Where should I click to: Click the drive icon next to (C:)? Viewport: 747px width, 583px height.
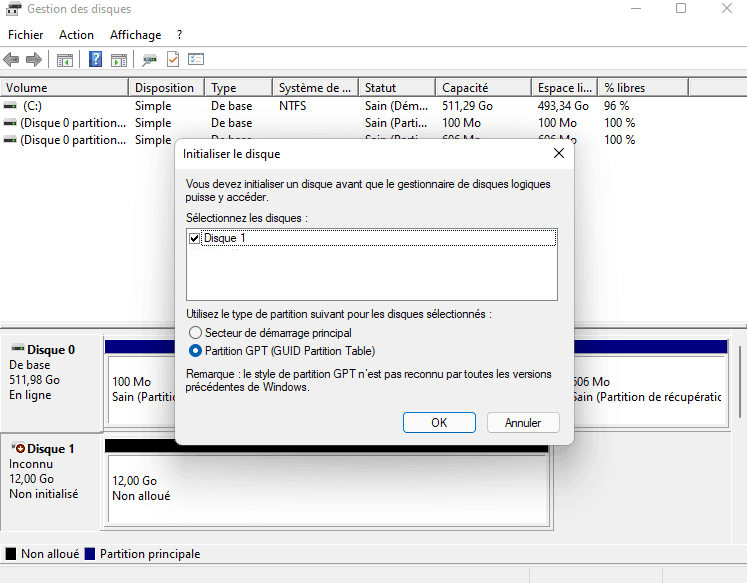(x=10, y=105)
